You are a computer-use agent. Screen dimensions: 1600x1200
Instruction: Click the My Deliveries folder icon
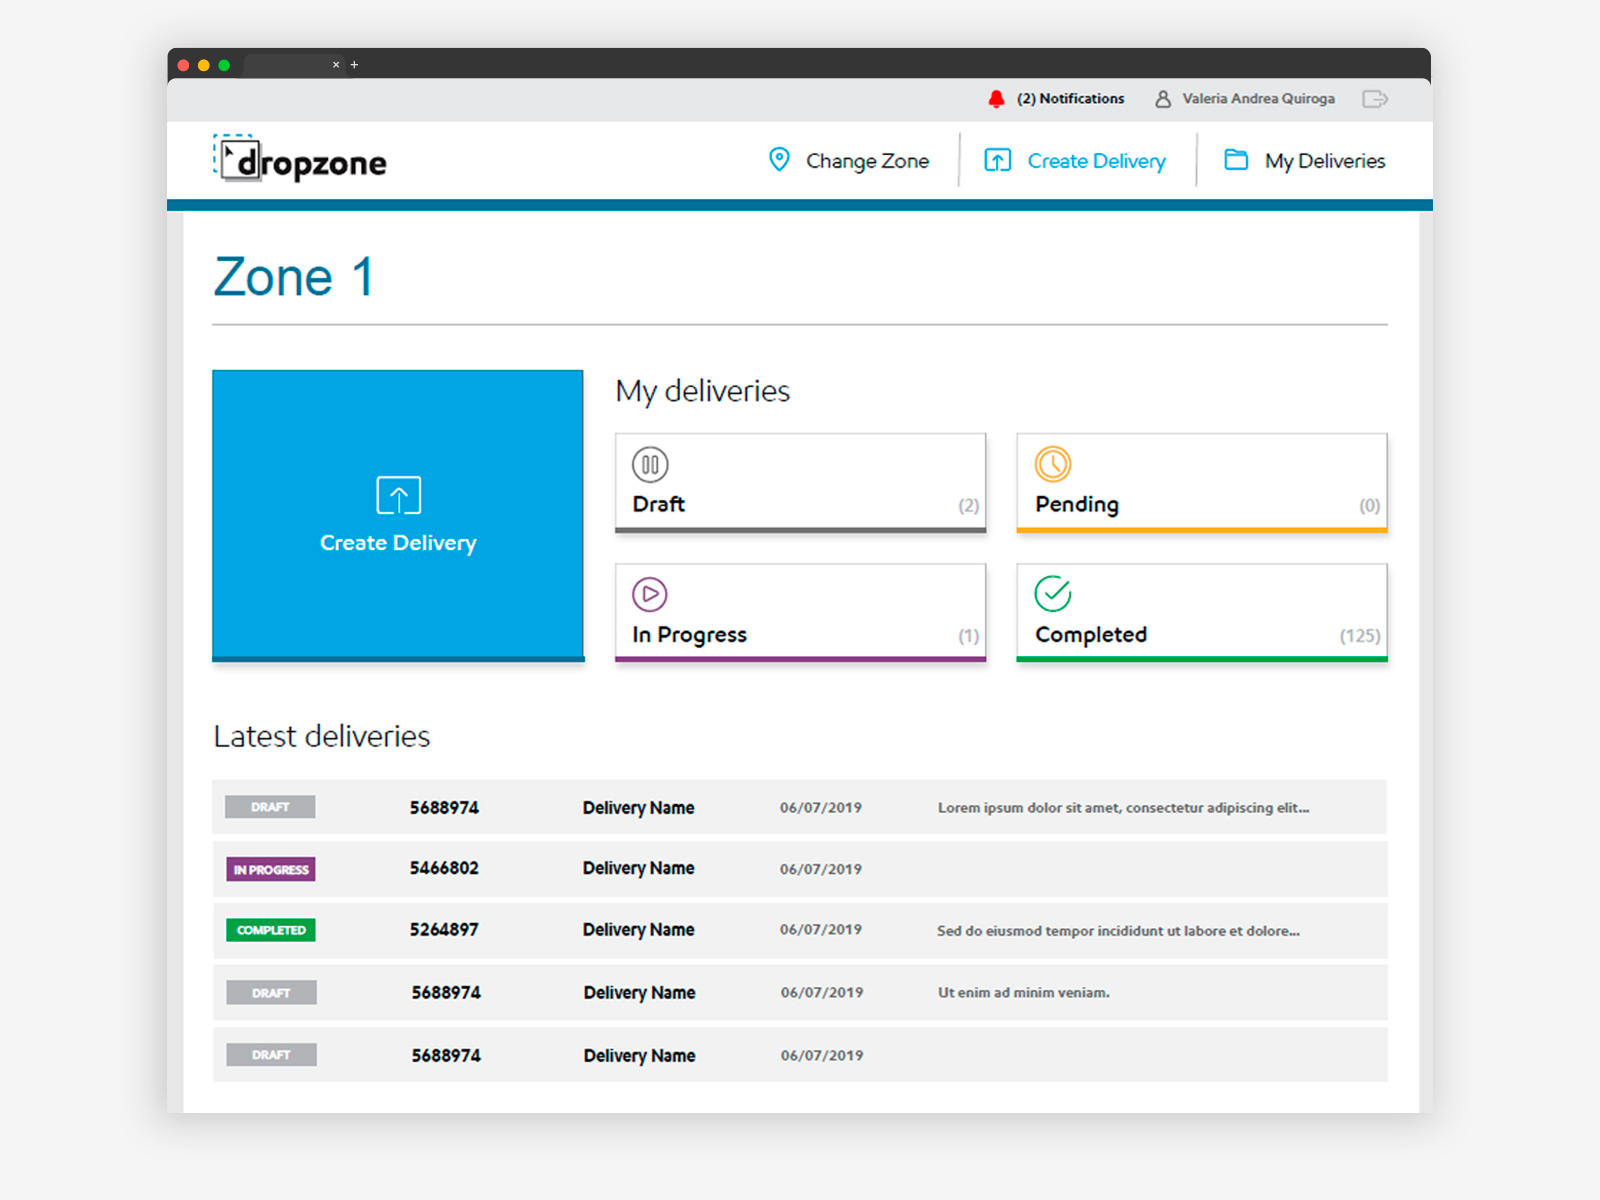1236,160
